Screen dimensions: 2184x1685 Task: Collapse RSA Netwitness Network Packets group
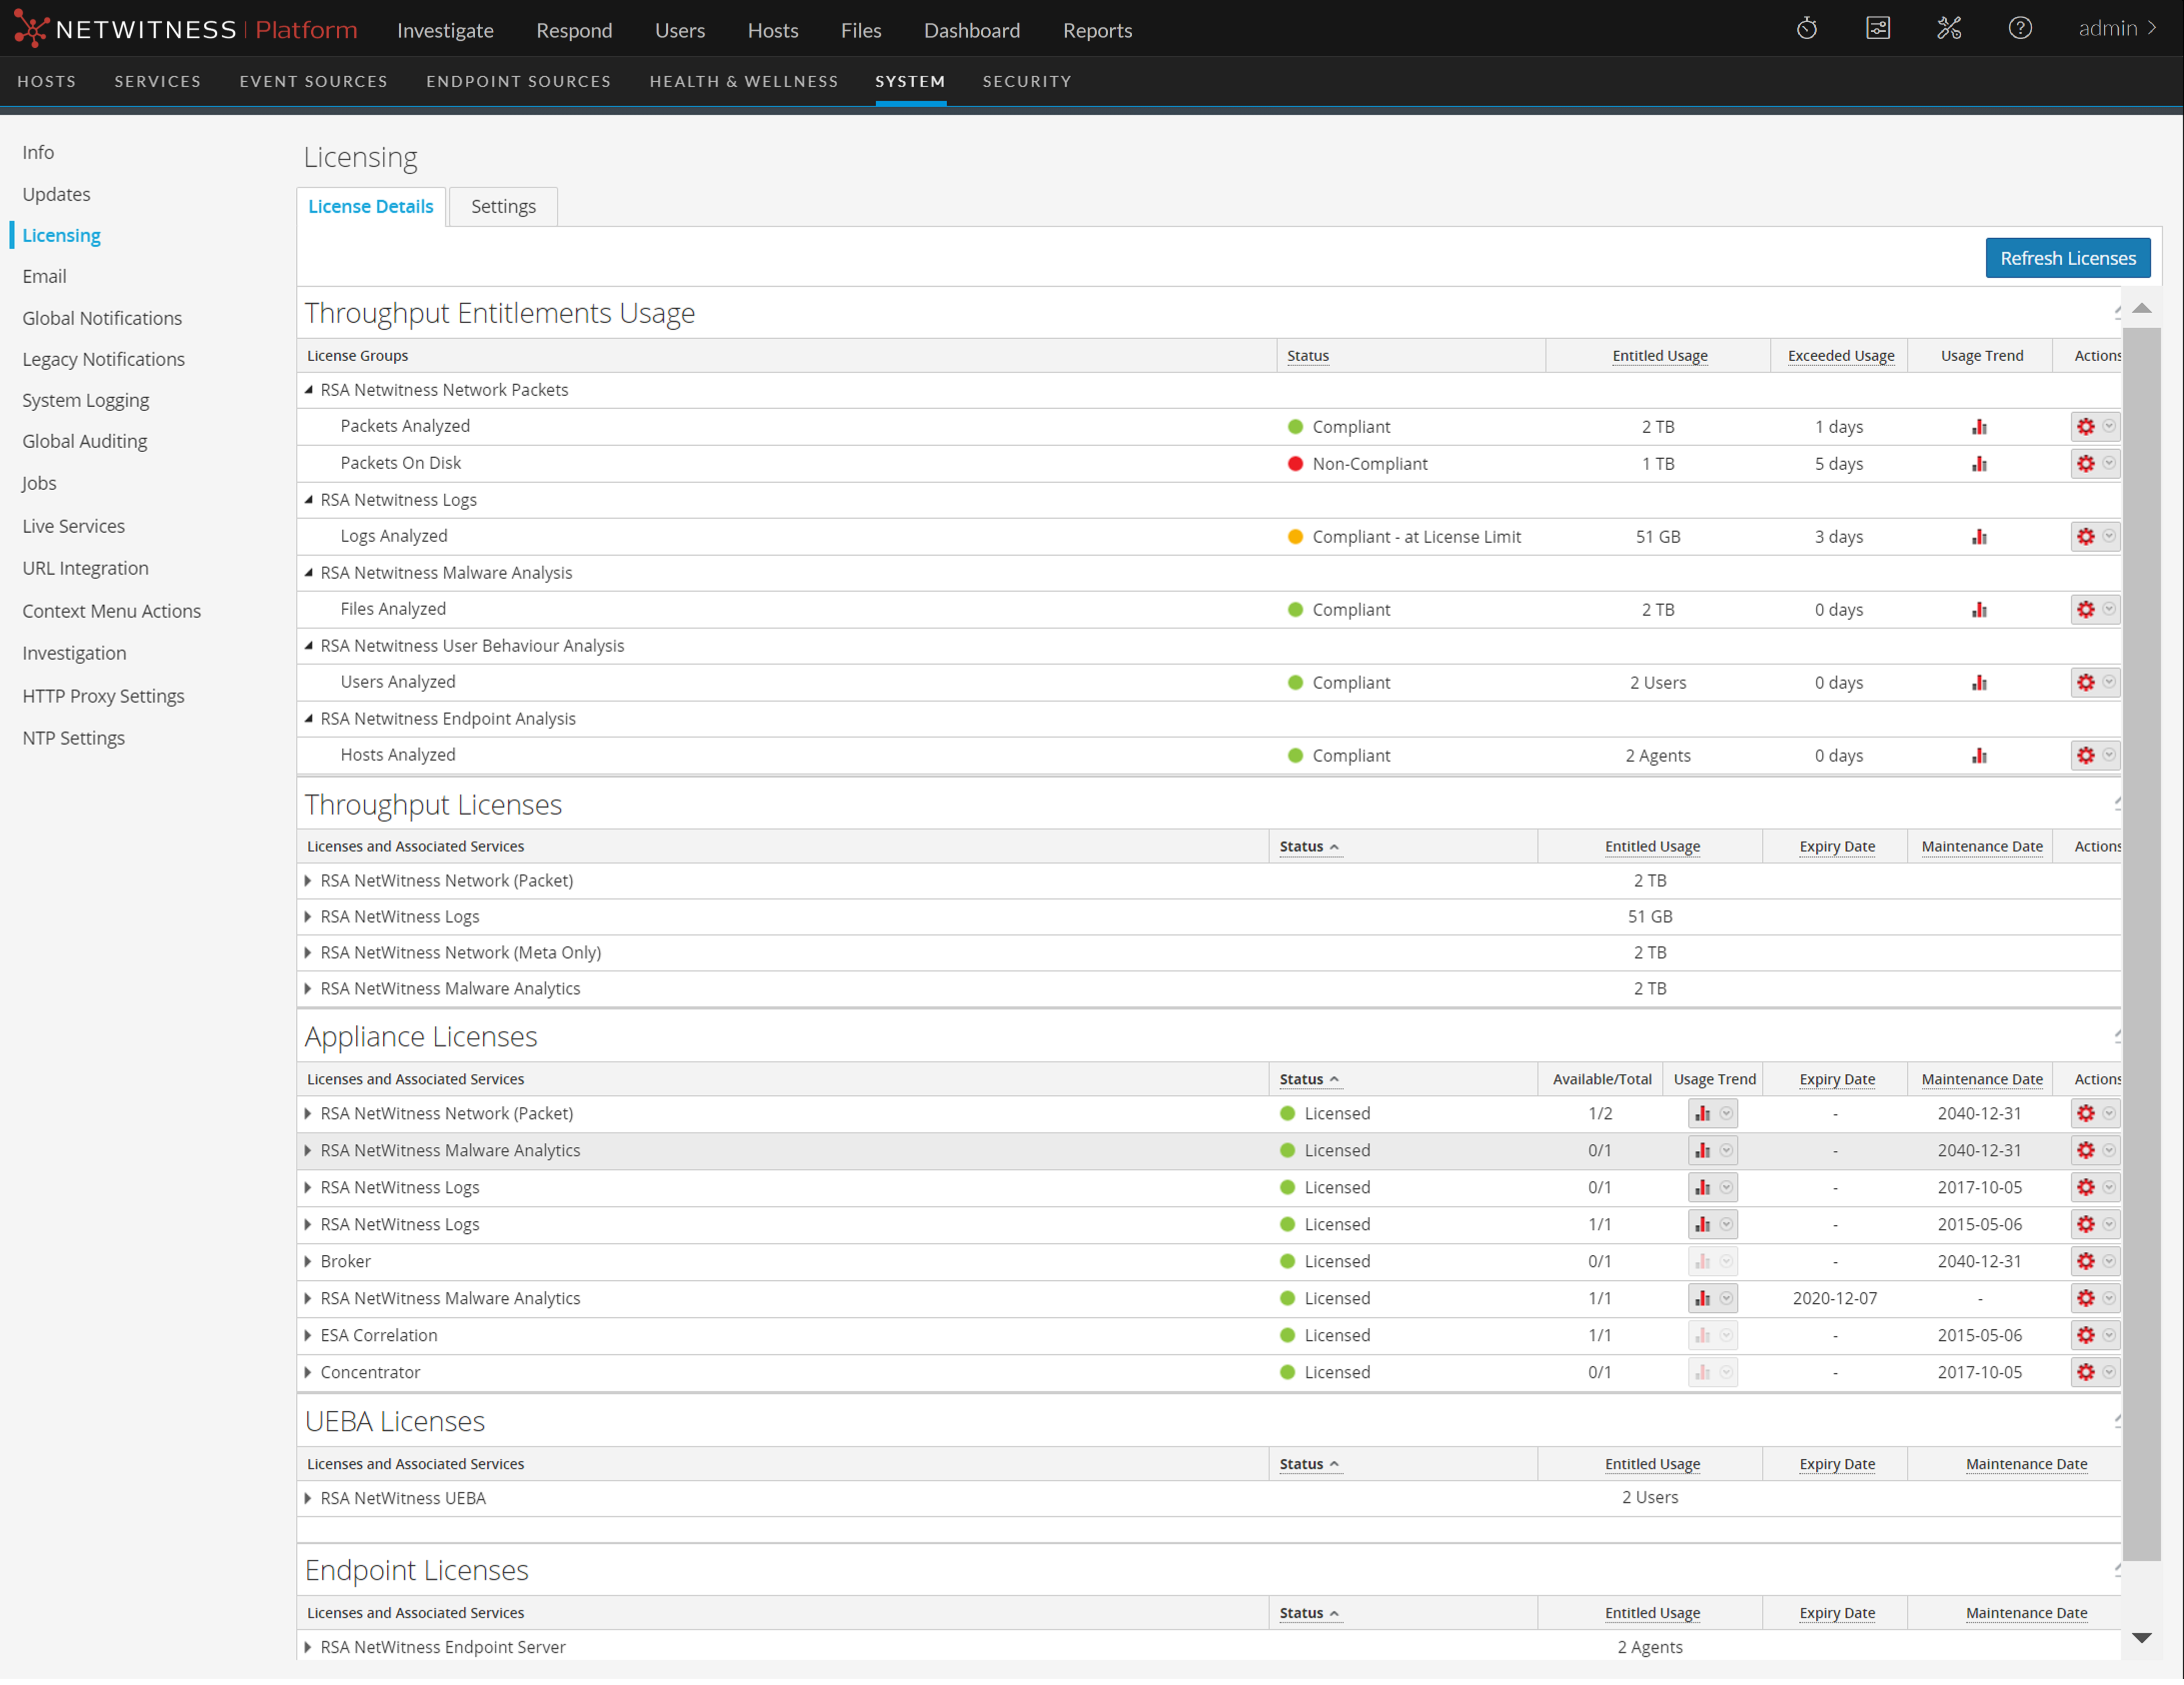[x=309, y=390]
